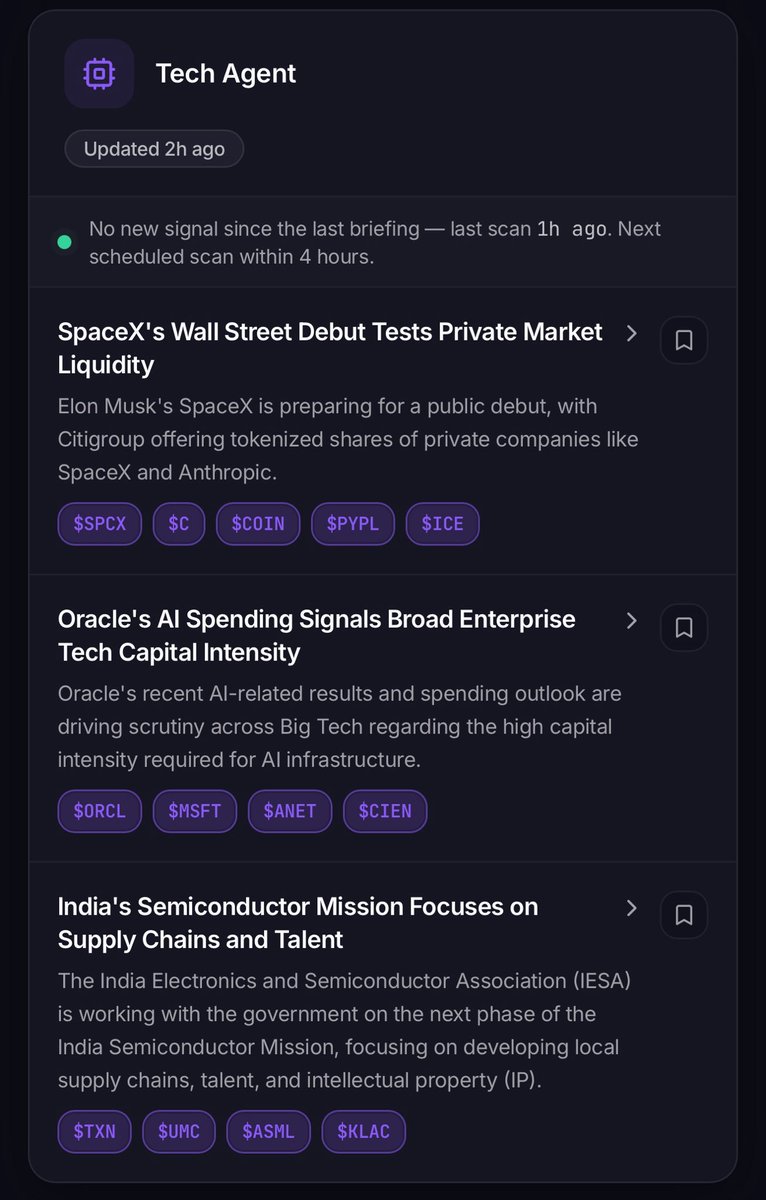766x1200 pixels.
Task: Select the $COIN ticker tag
Action: (258, 524)
